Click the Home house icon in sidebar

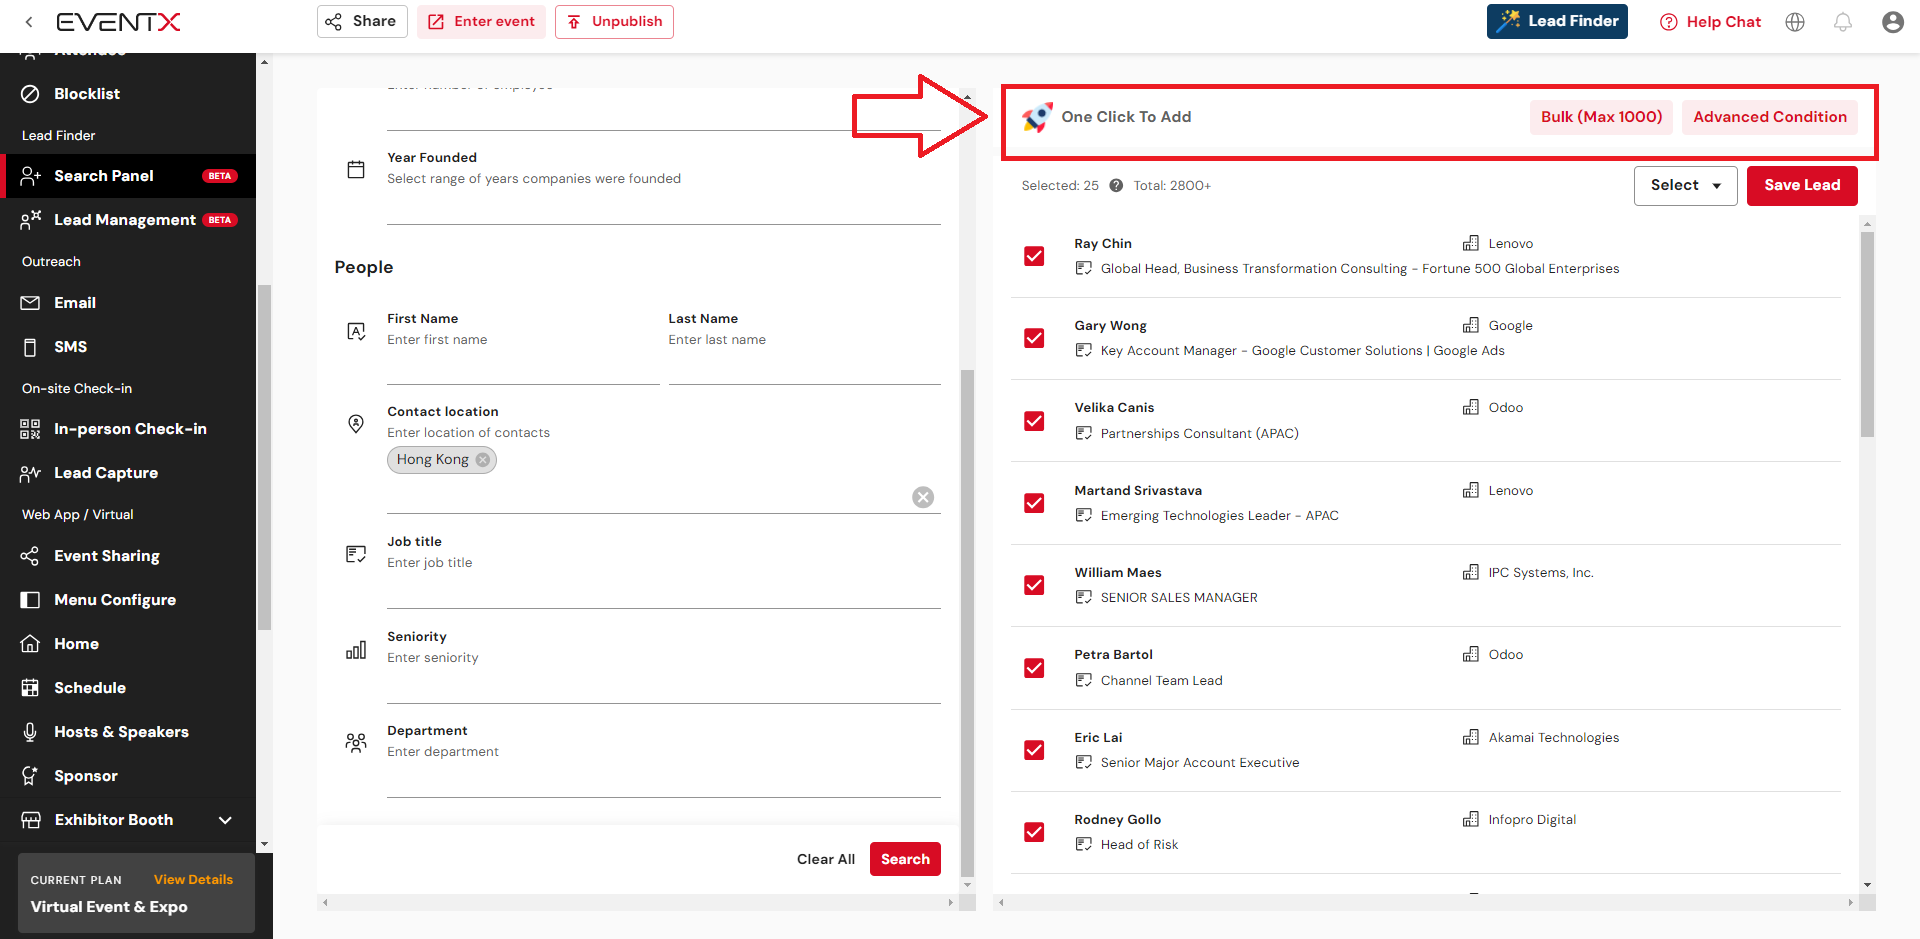pyautogui.click(x=31, y=644)
